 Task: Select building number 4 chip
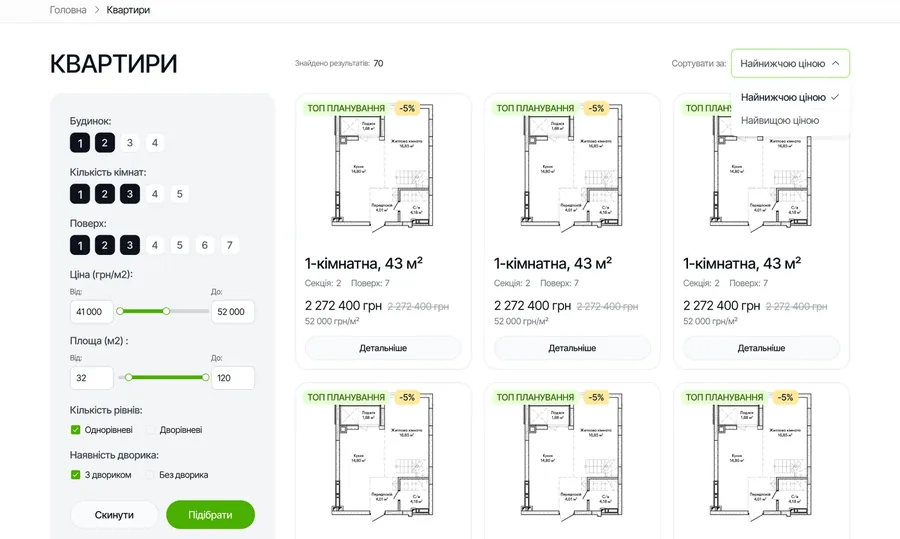154,143
